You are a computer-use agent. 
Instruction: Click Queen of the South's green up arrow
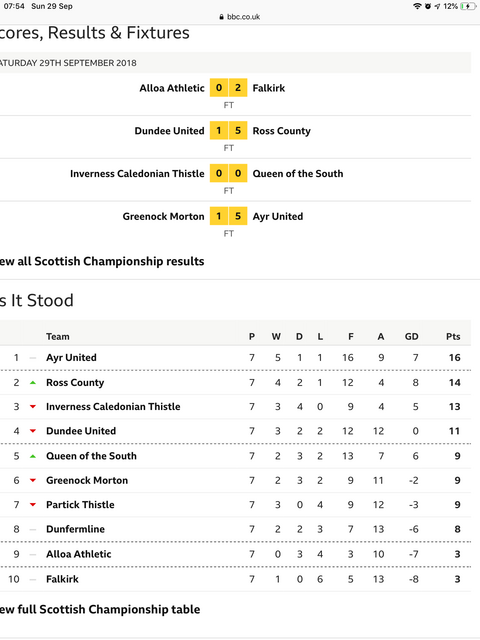coord(33,456)
